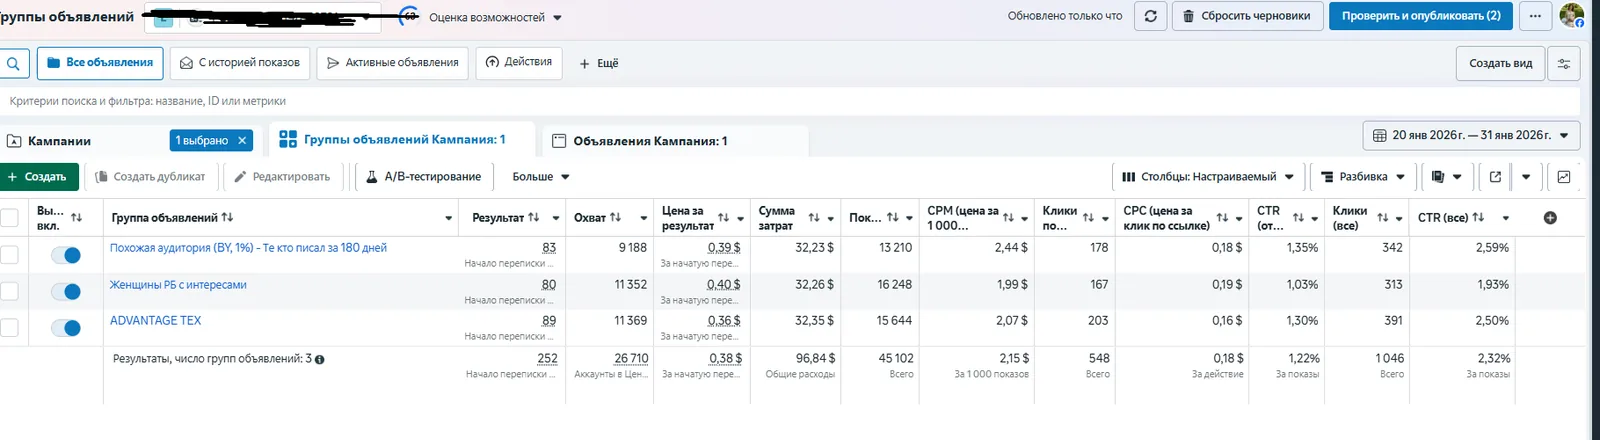
Task: Tick the checkbox for ADVANTAGE TEX row
Action: (x=9, y=327)
